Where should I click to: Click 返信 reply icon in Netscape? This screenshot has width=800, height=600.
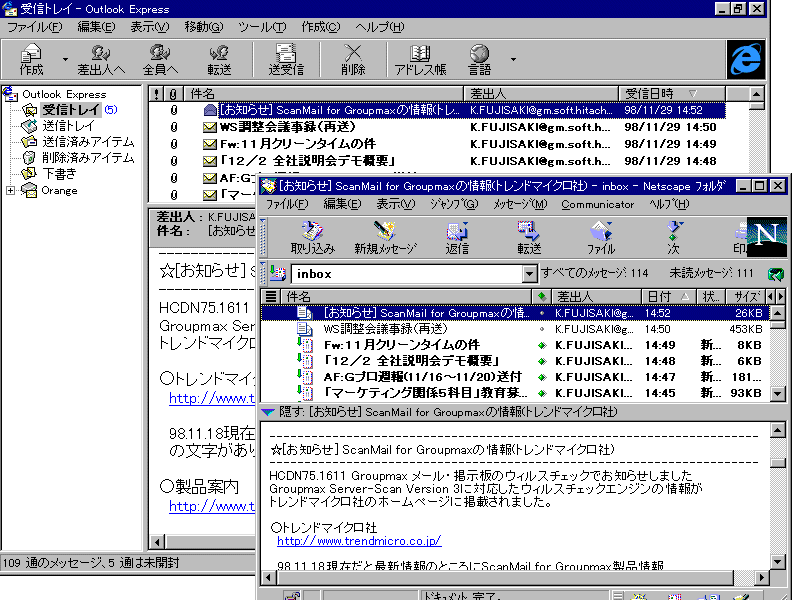click(457, 238)
